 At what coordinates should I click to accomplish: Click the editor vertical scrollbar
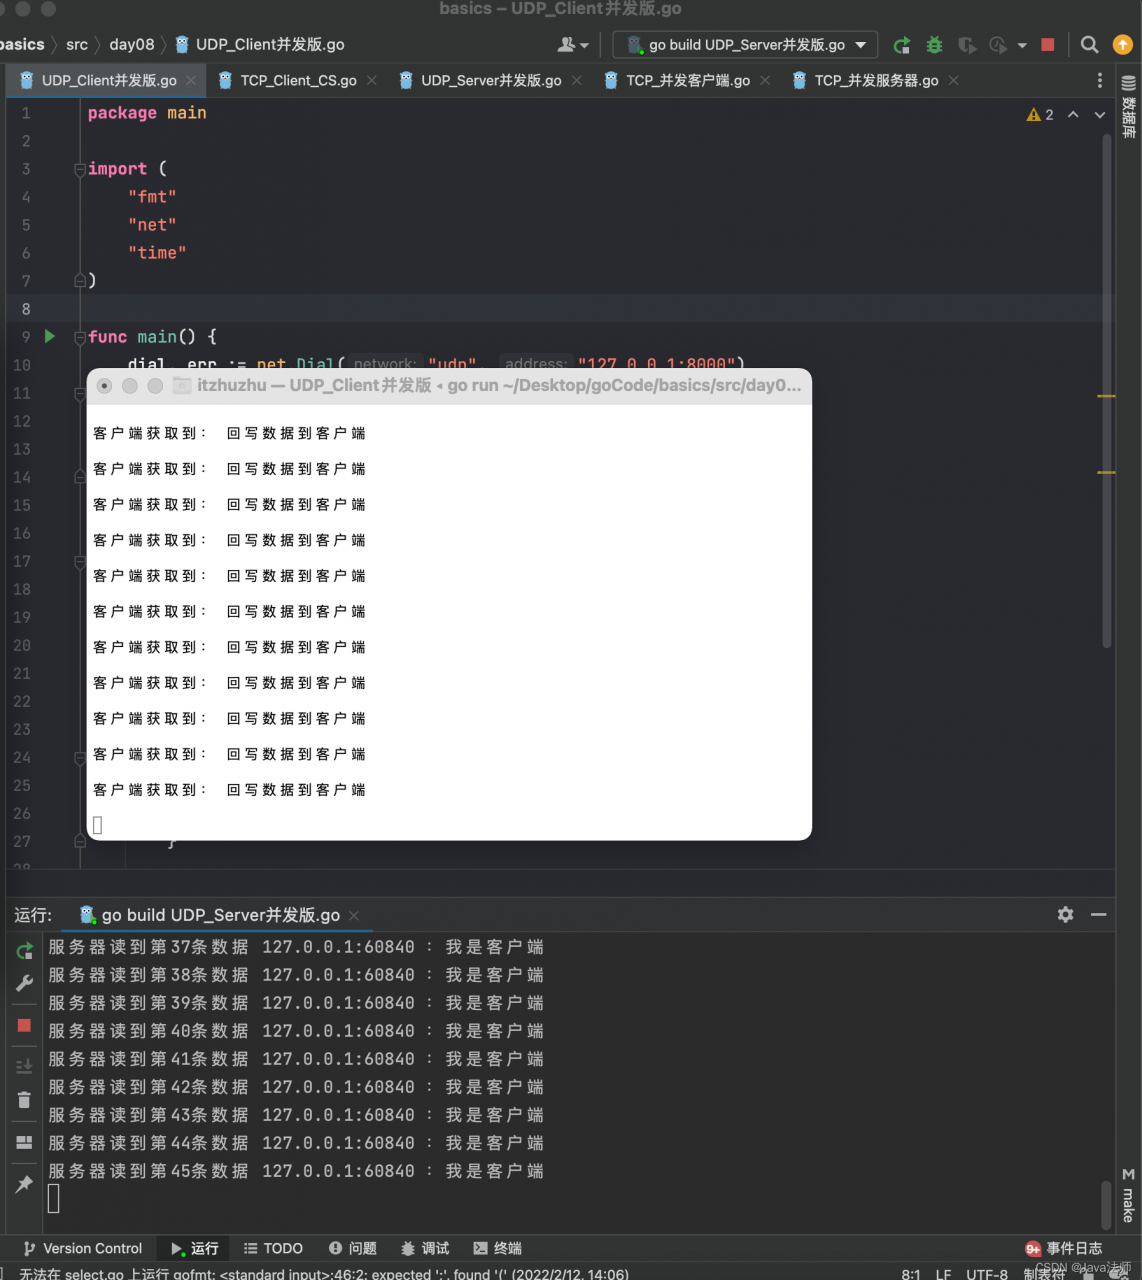[x=1107, y=390]
